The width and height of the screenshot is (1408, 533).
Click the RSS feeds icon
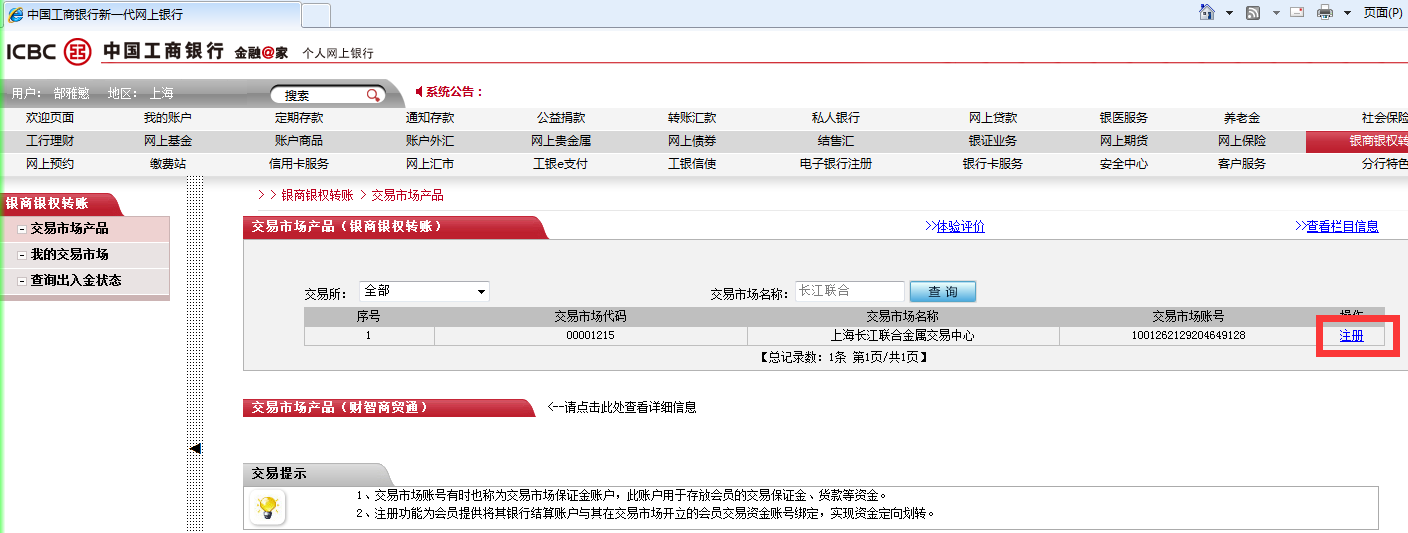click(x=1253, y=12)
